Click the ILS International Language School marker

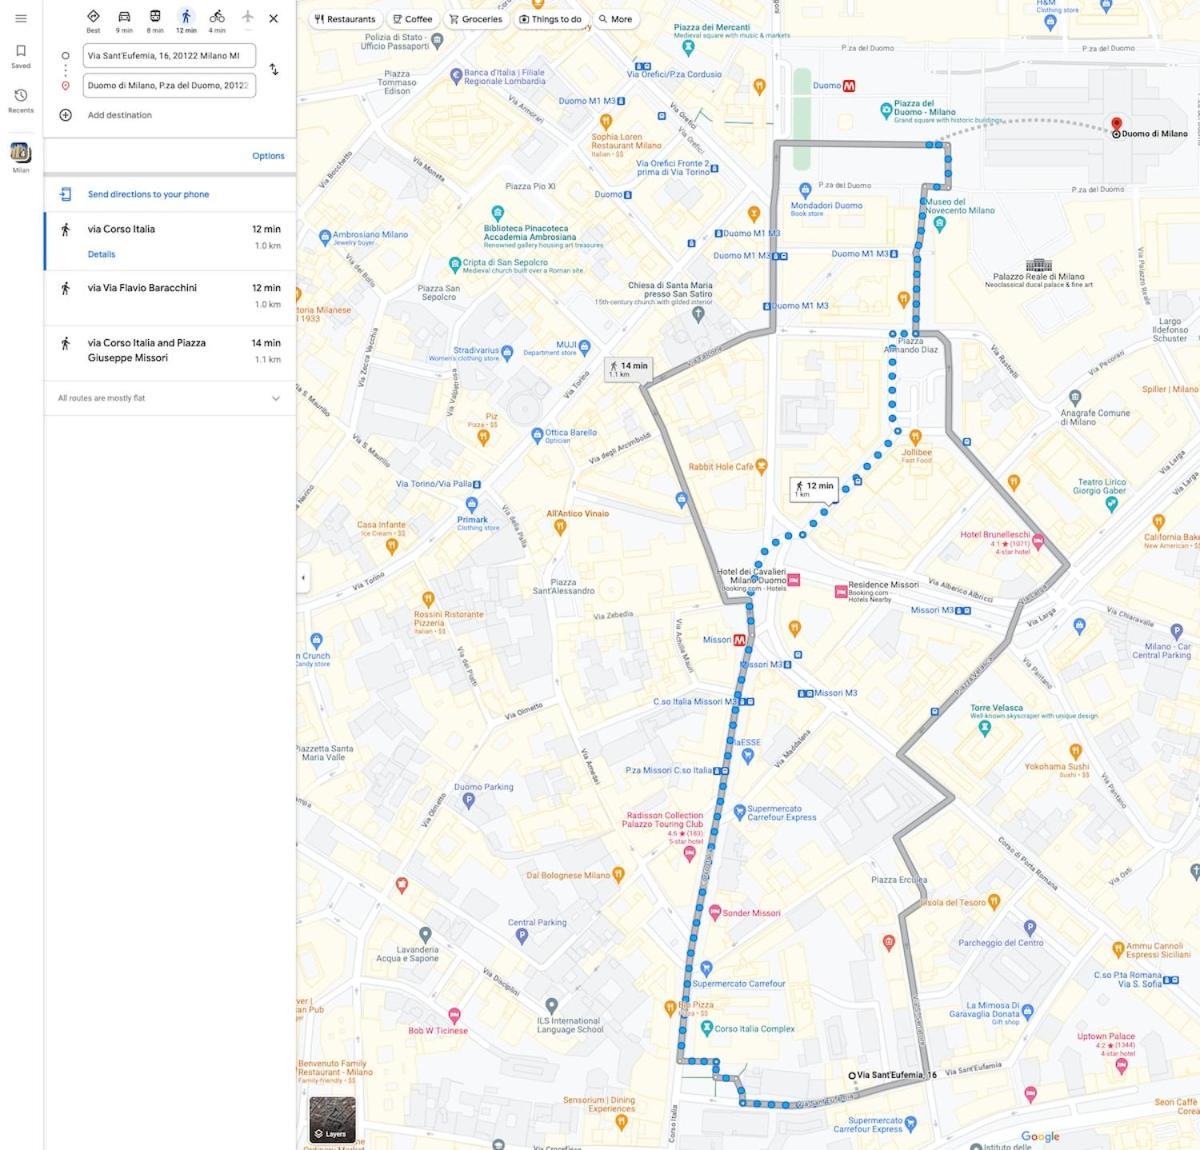(551, 1006)
